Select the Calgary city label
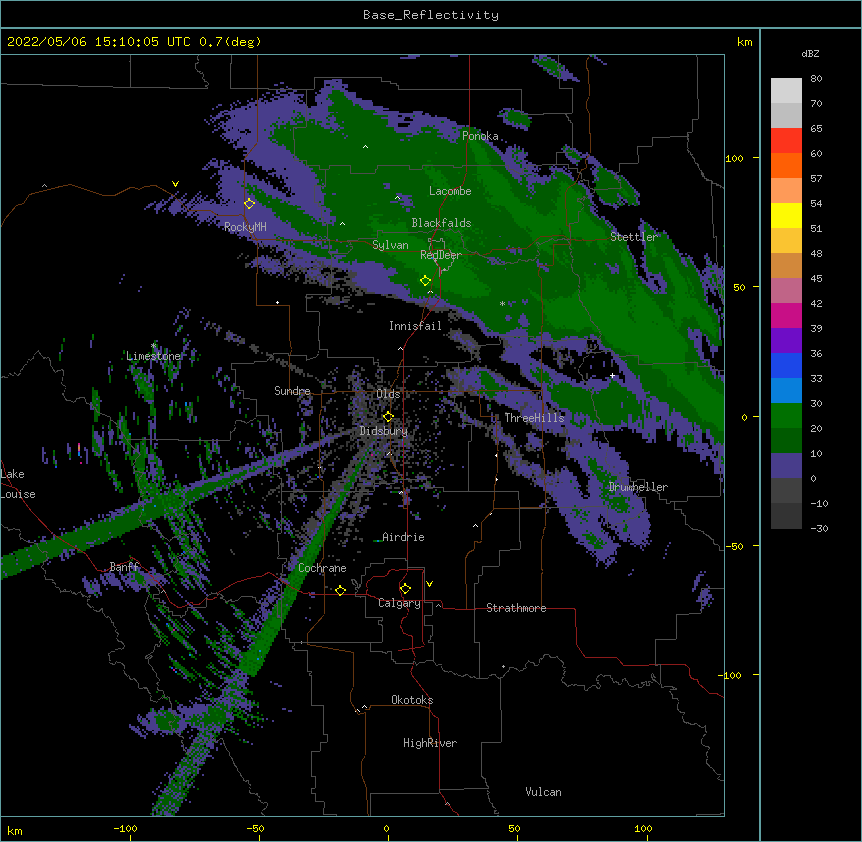862x842 pixels. tap(399, 603)
